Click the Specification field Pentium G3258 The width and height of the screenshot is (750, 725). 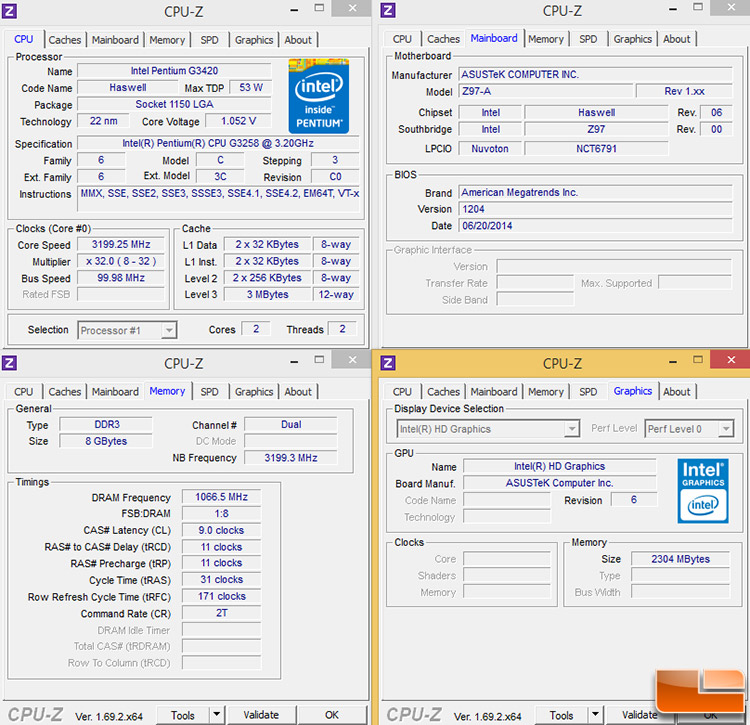(218, 143)
